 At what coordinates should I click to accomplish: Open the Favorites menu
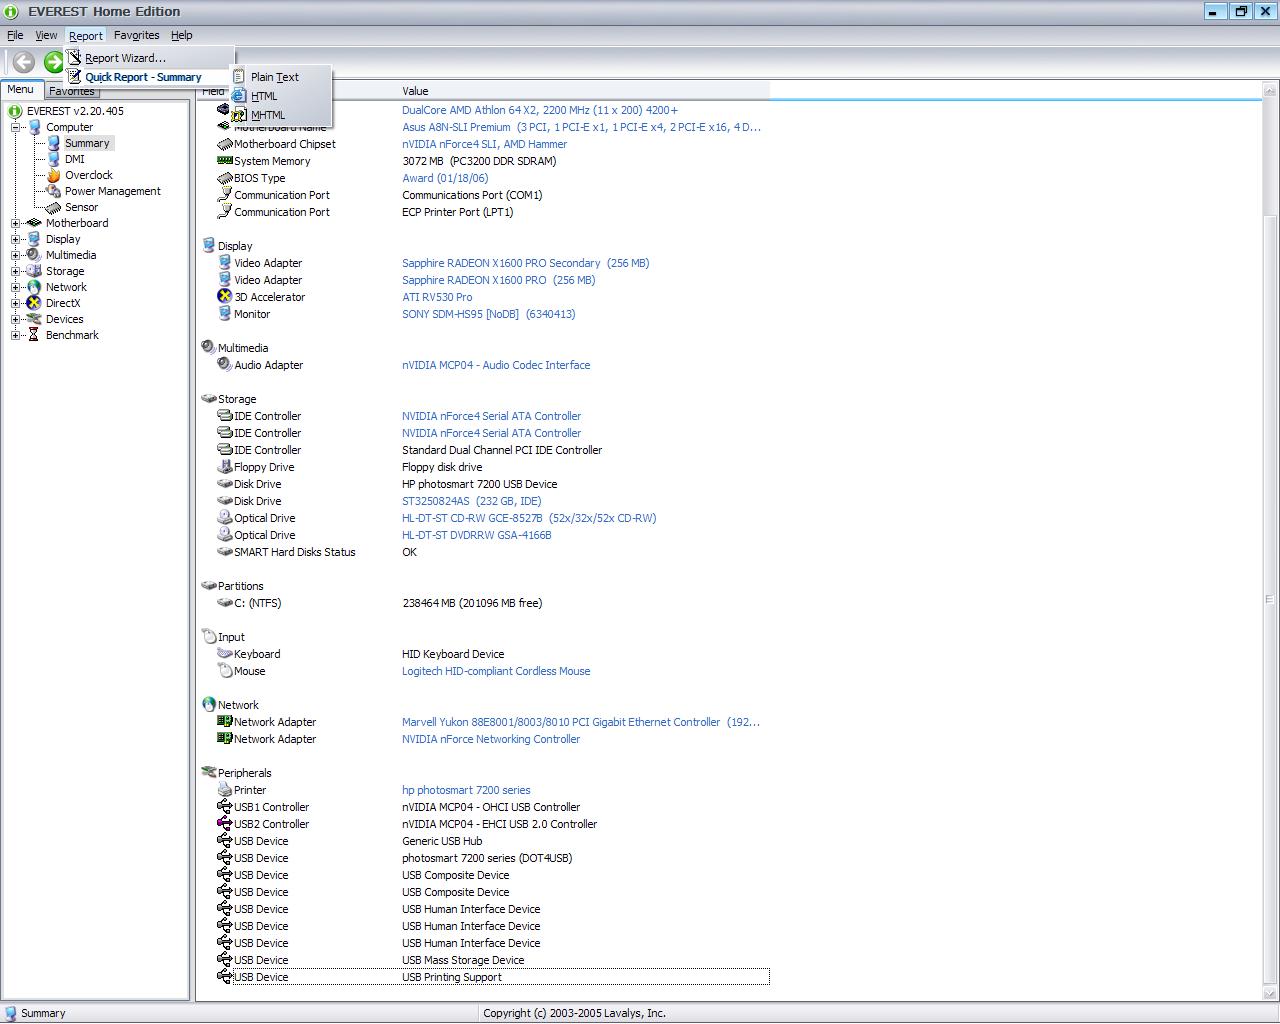[136, 35]
